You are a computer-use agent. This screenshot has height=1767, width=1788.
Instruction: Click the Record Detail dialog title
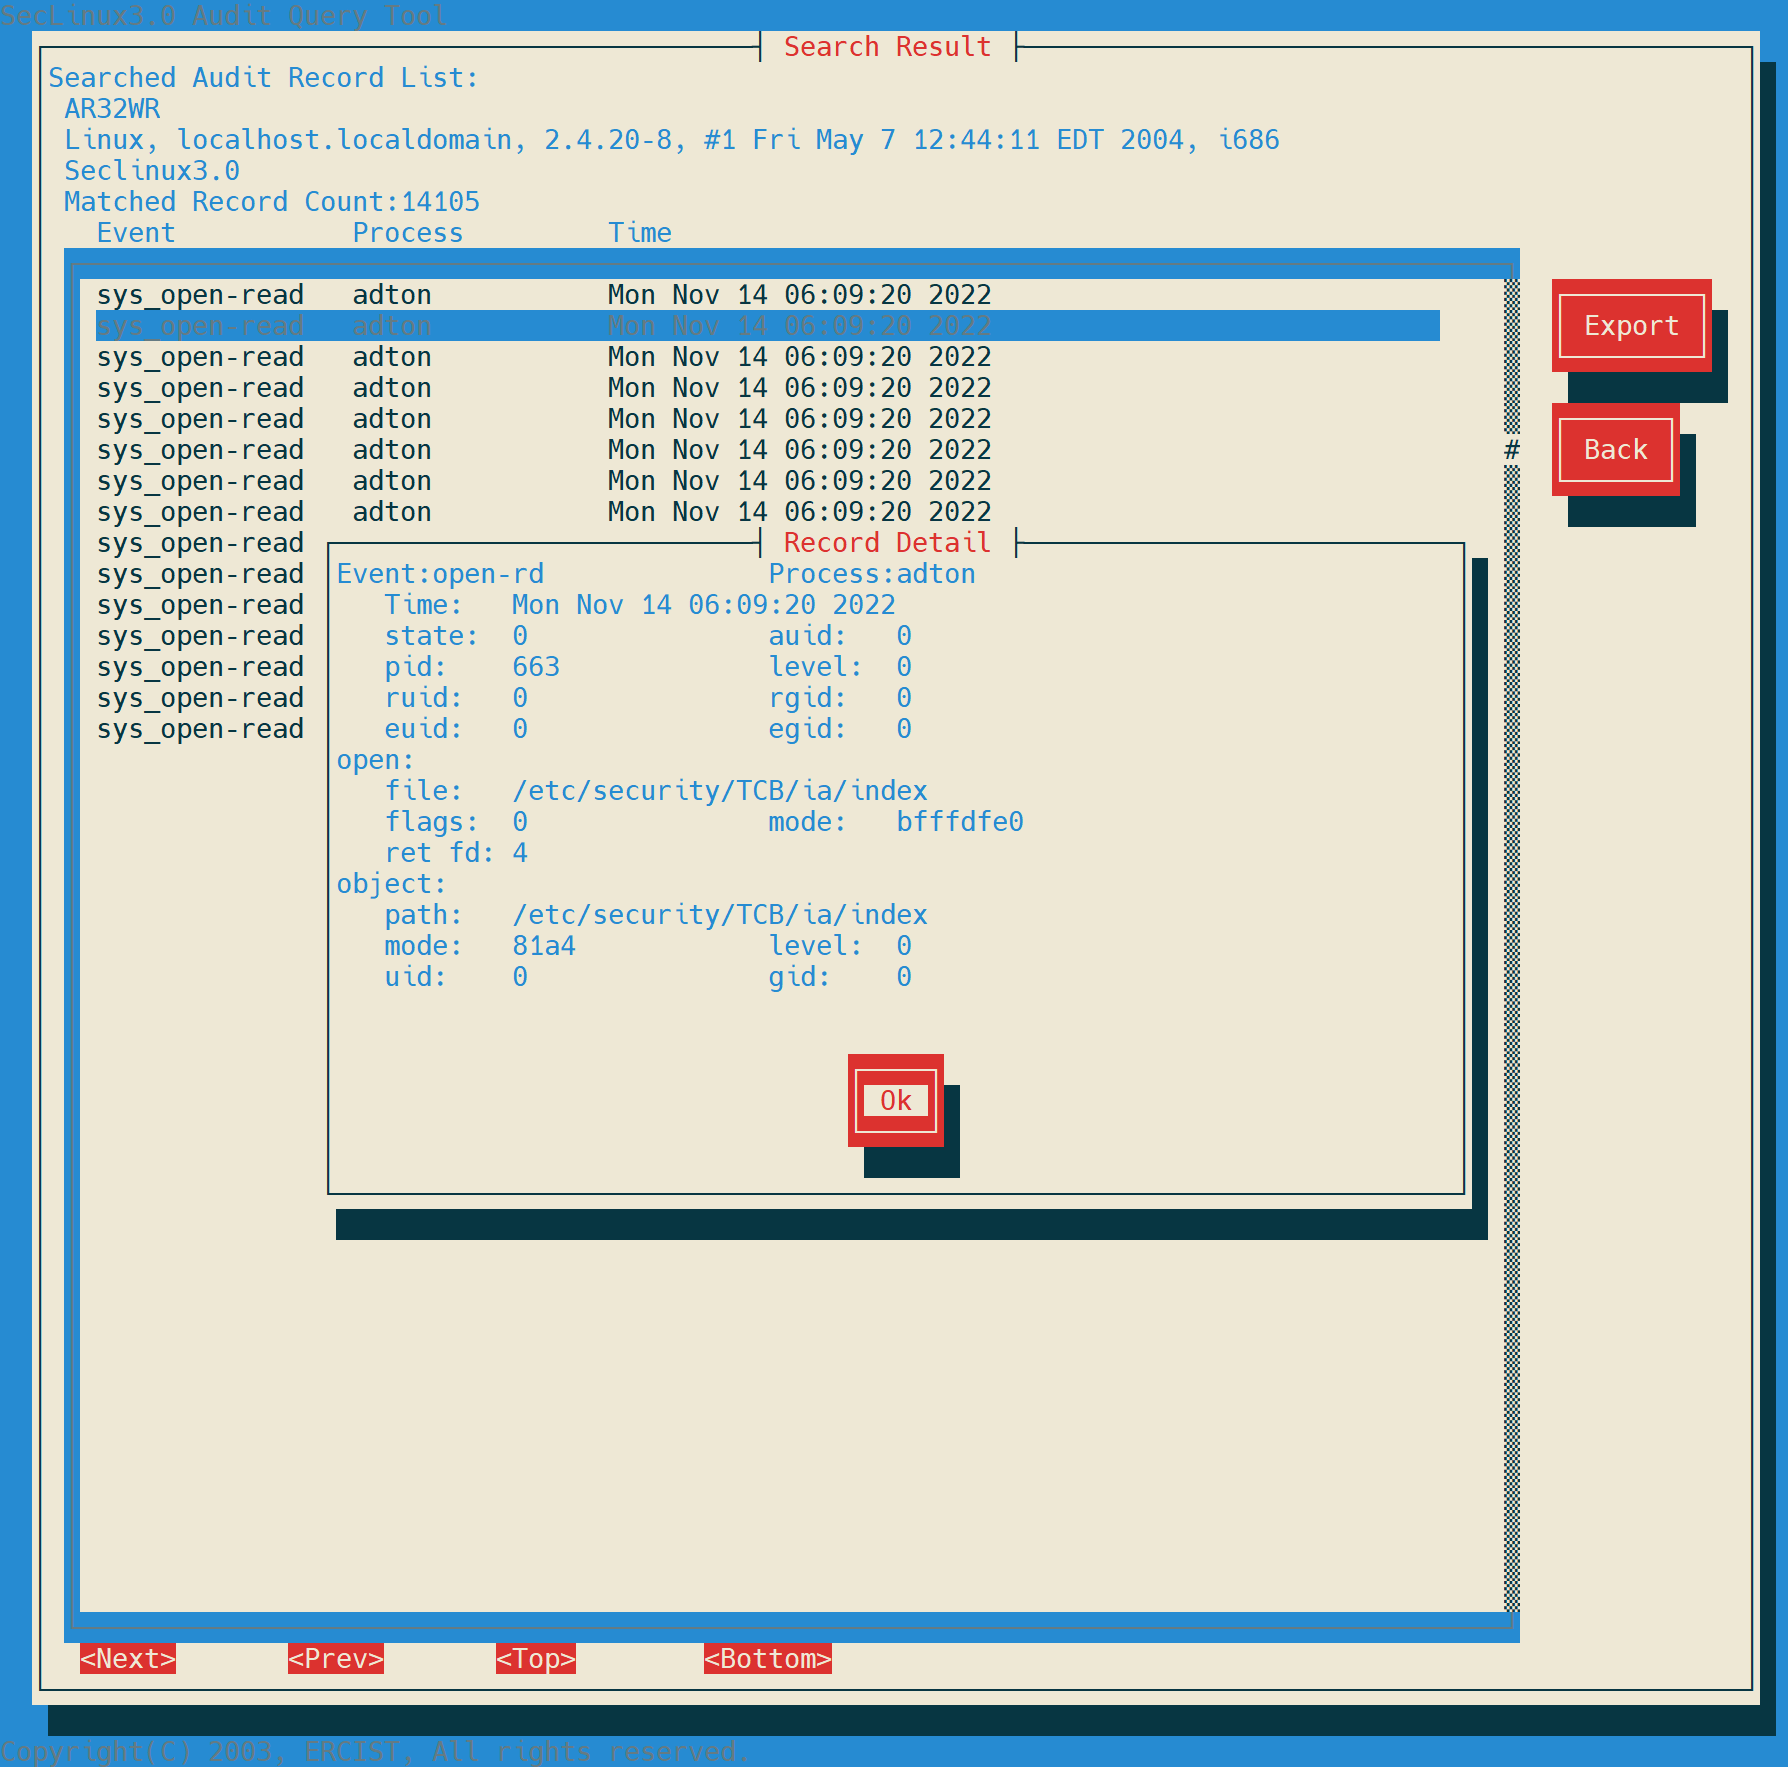[888, 543]
